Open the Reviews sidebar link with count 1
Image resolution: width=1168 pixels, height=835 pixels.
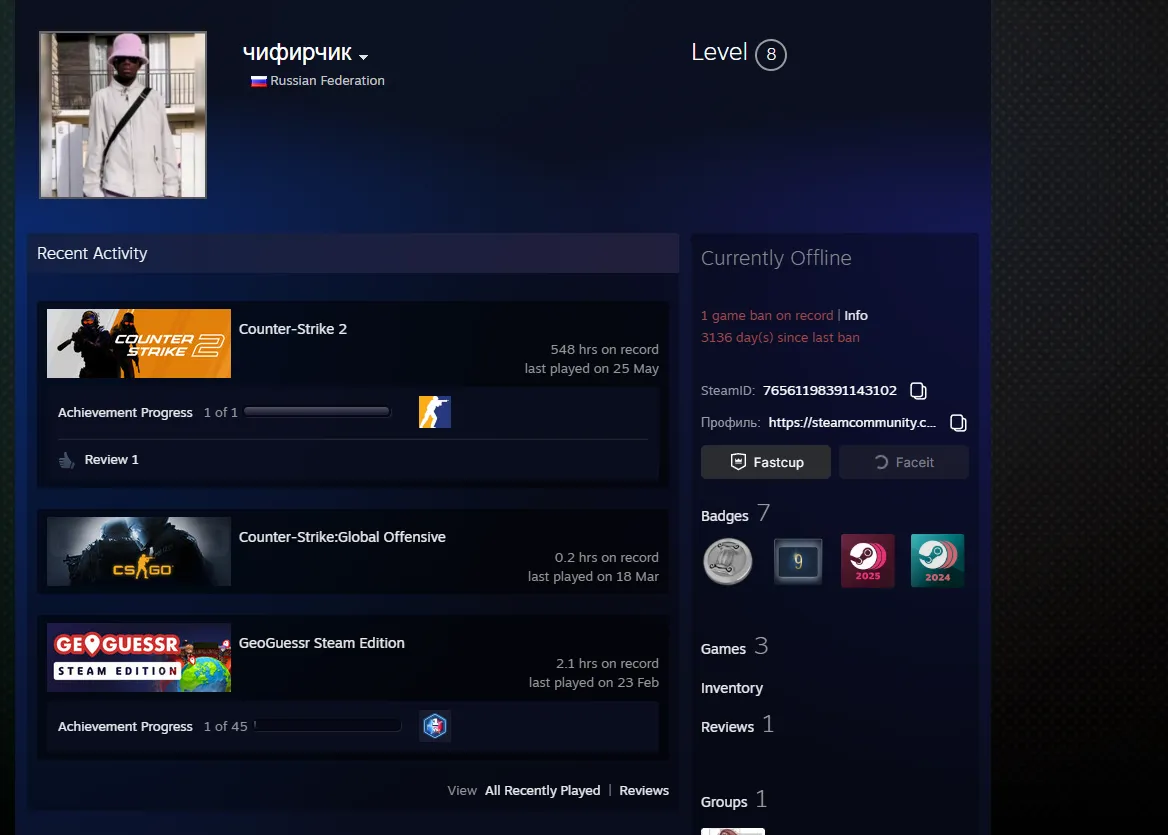[727, 727]
